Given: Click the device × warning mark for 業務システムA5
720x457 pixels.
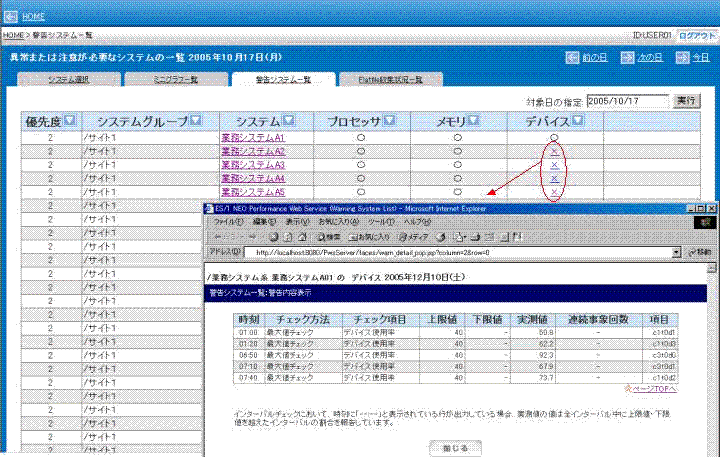Looking at the screenshot, I should [x=554, y=192].
